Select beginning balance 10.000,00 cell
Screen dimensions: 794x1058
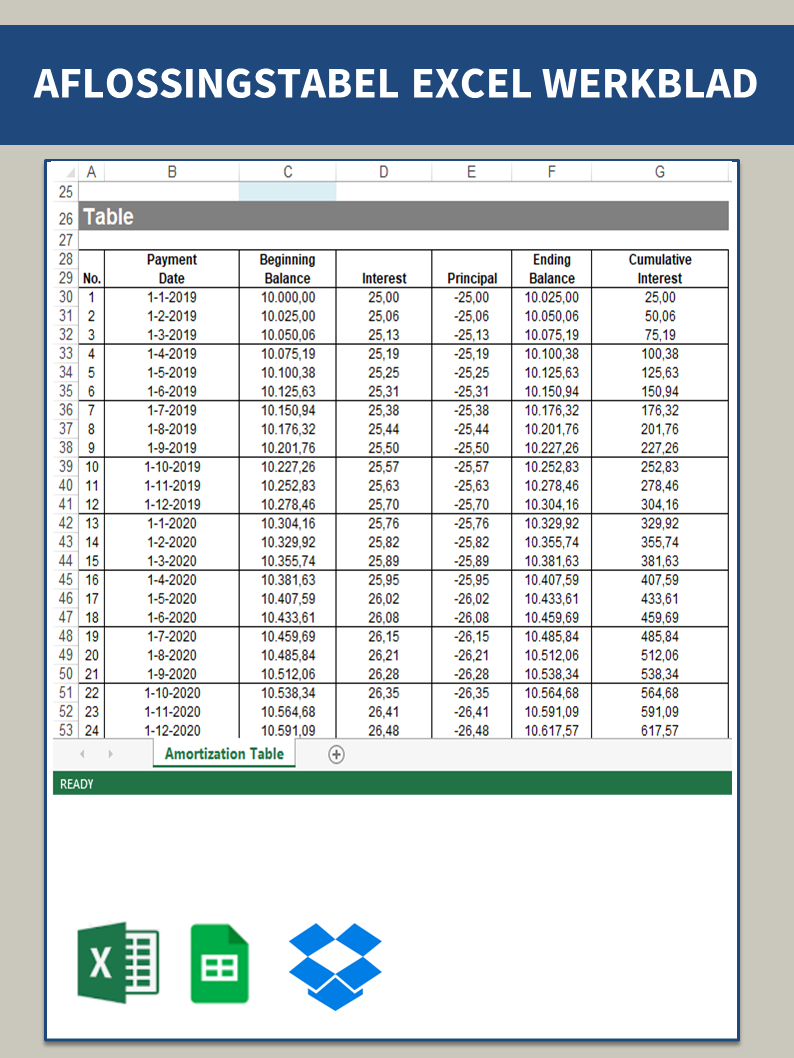click(x=287, y=298)
